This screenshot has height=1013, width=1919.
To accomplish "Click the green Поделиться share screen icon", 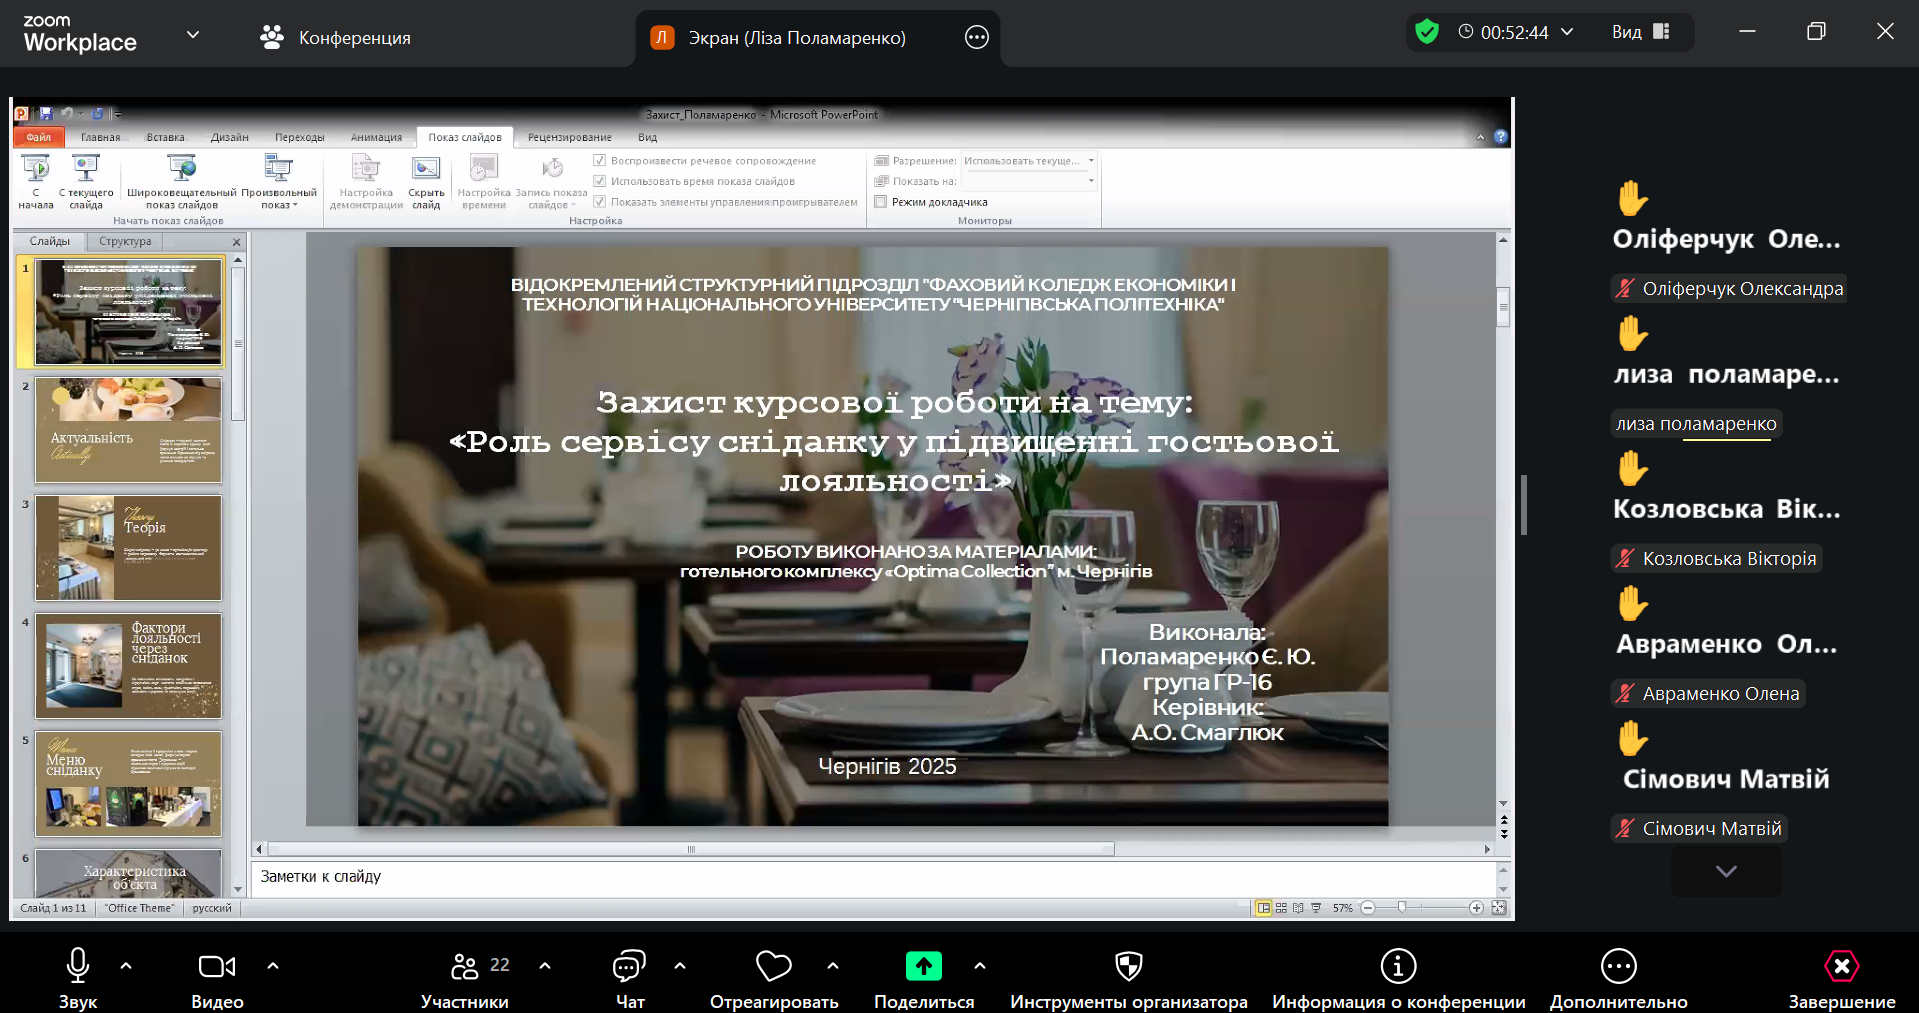I will click(x=923, y=966).
